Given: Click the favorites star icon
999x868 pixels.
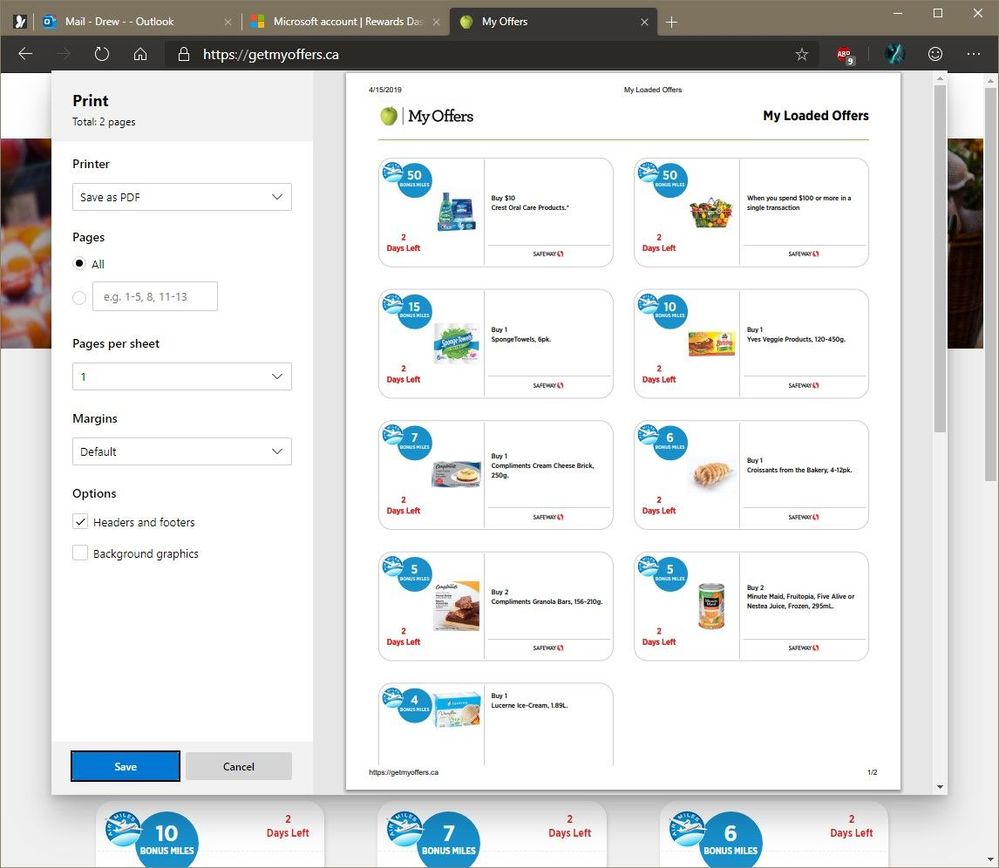Looking at the screenshot, I should pyautogui.click(x=801, y=54).
